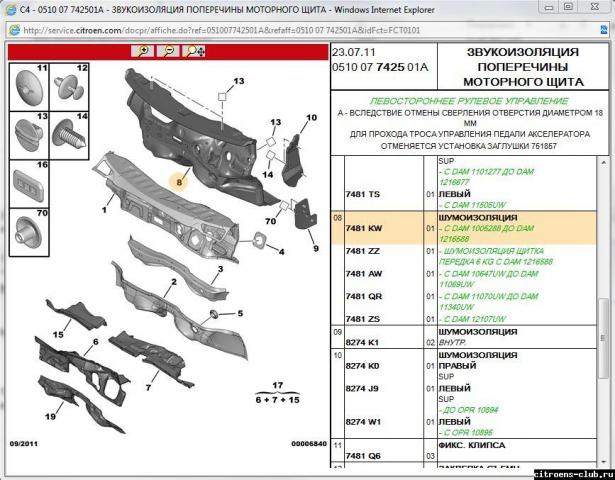The width and height of the screenshot is (615, 480).
Task: Select part number 8274 K0
Action: point(362,366)
